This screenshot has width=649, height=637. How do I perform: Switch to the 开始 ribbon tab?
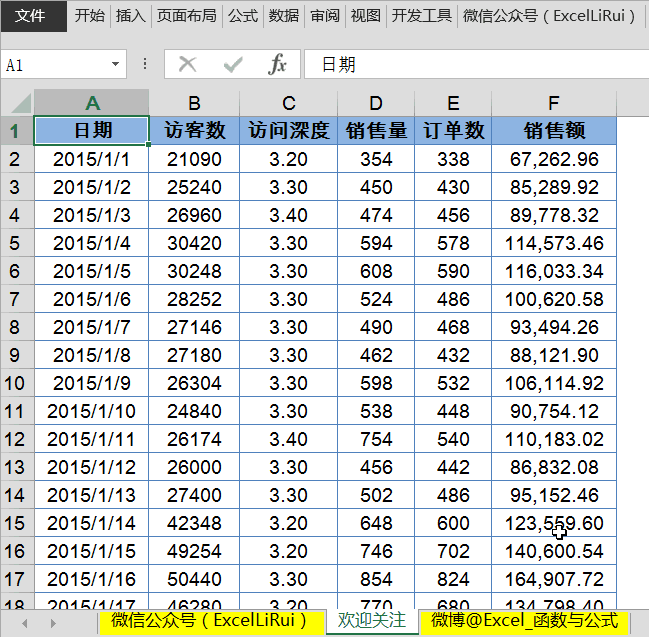89,16
